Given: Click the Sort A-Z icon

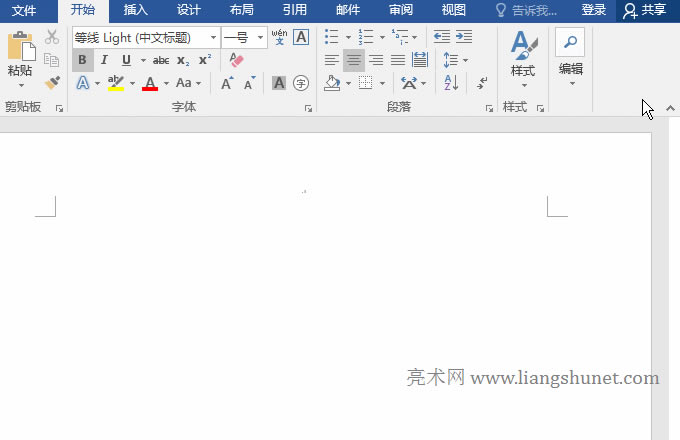Looking at the screenshot, I should (x=450, y=83).
